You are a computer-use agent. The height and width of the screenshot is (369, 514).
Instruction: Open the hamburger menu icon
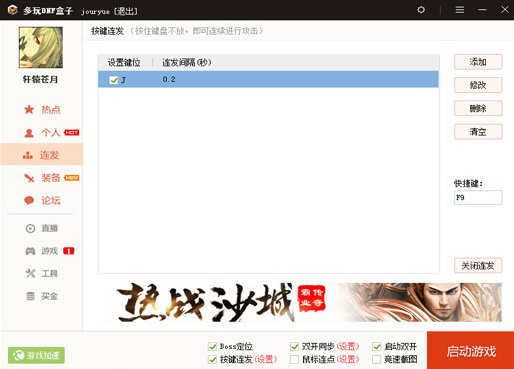click(460, 10)
